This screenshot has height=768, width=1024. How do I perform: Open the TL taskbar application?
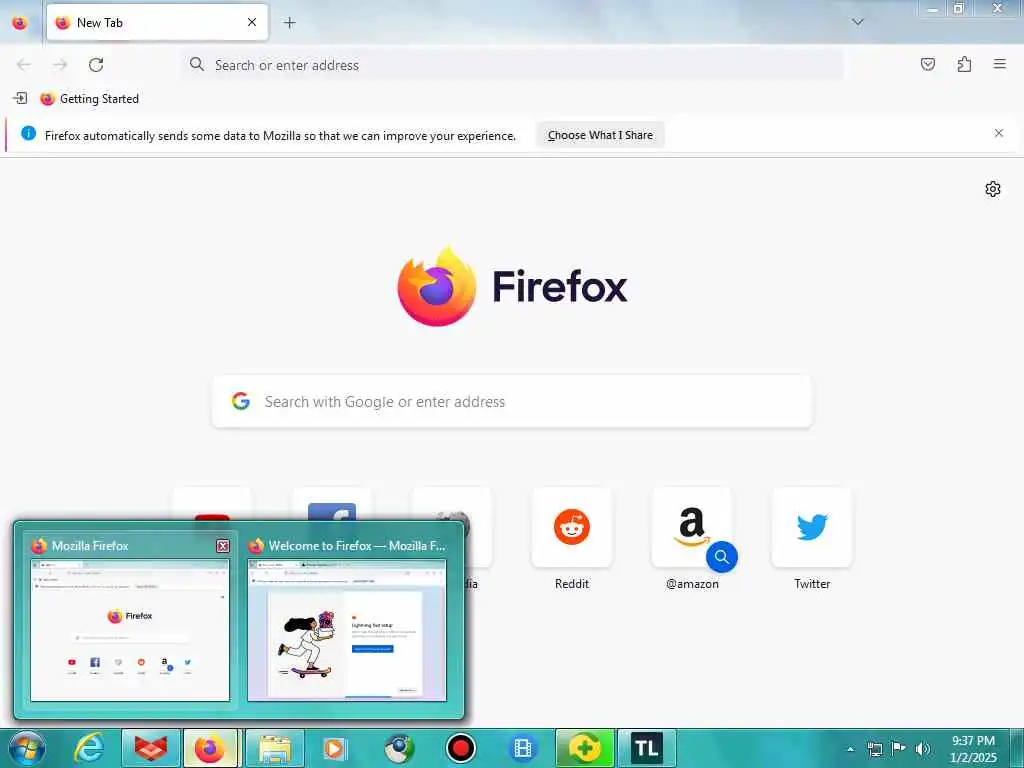coord(647,748)
